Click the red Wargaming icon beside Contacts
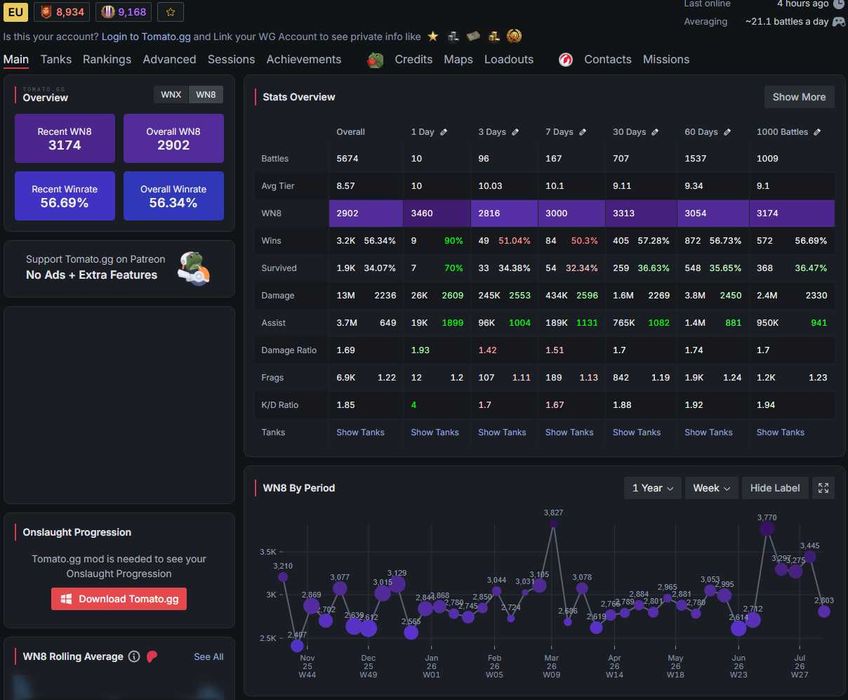The image size is (848, 700). coord(566,60)
